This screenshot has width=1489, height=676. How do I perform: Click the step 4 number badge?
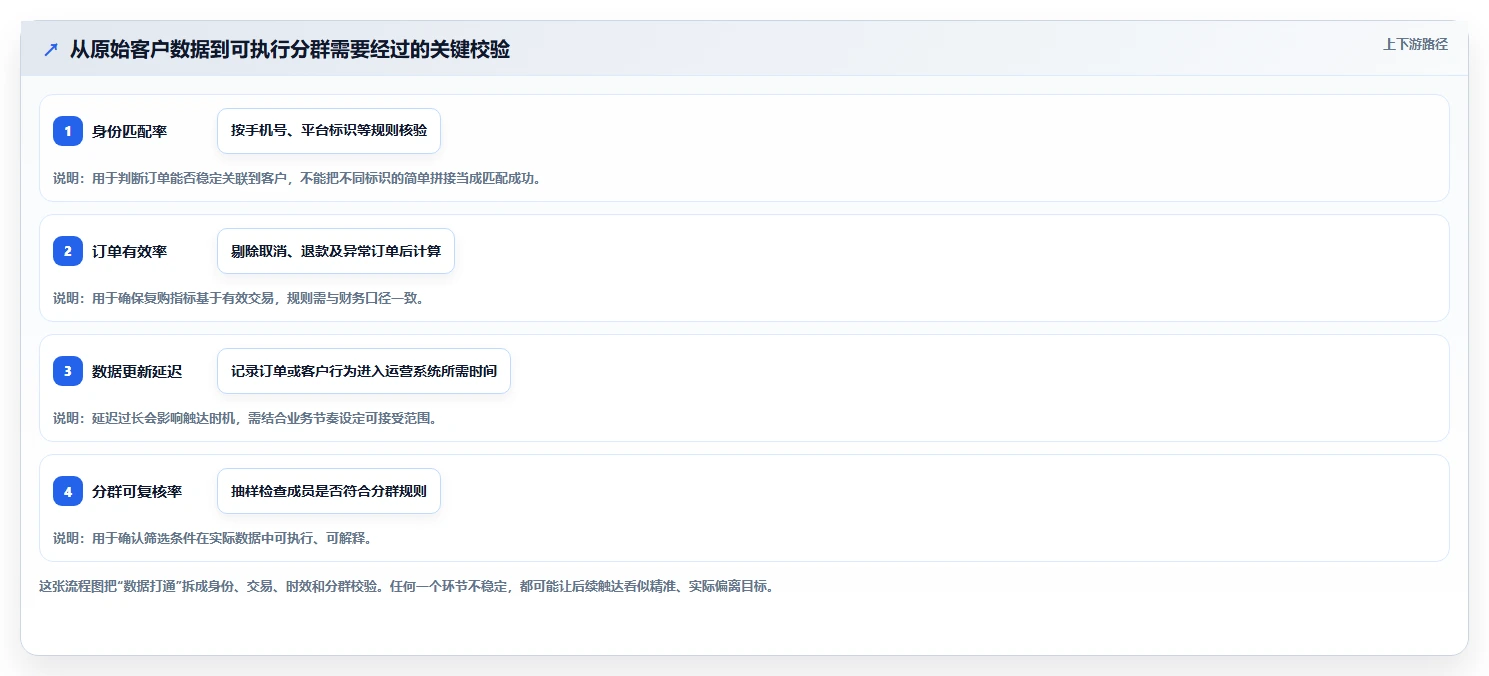click(x=68, y=491)
